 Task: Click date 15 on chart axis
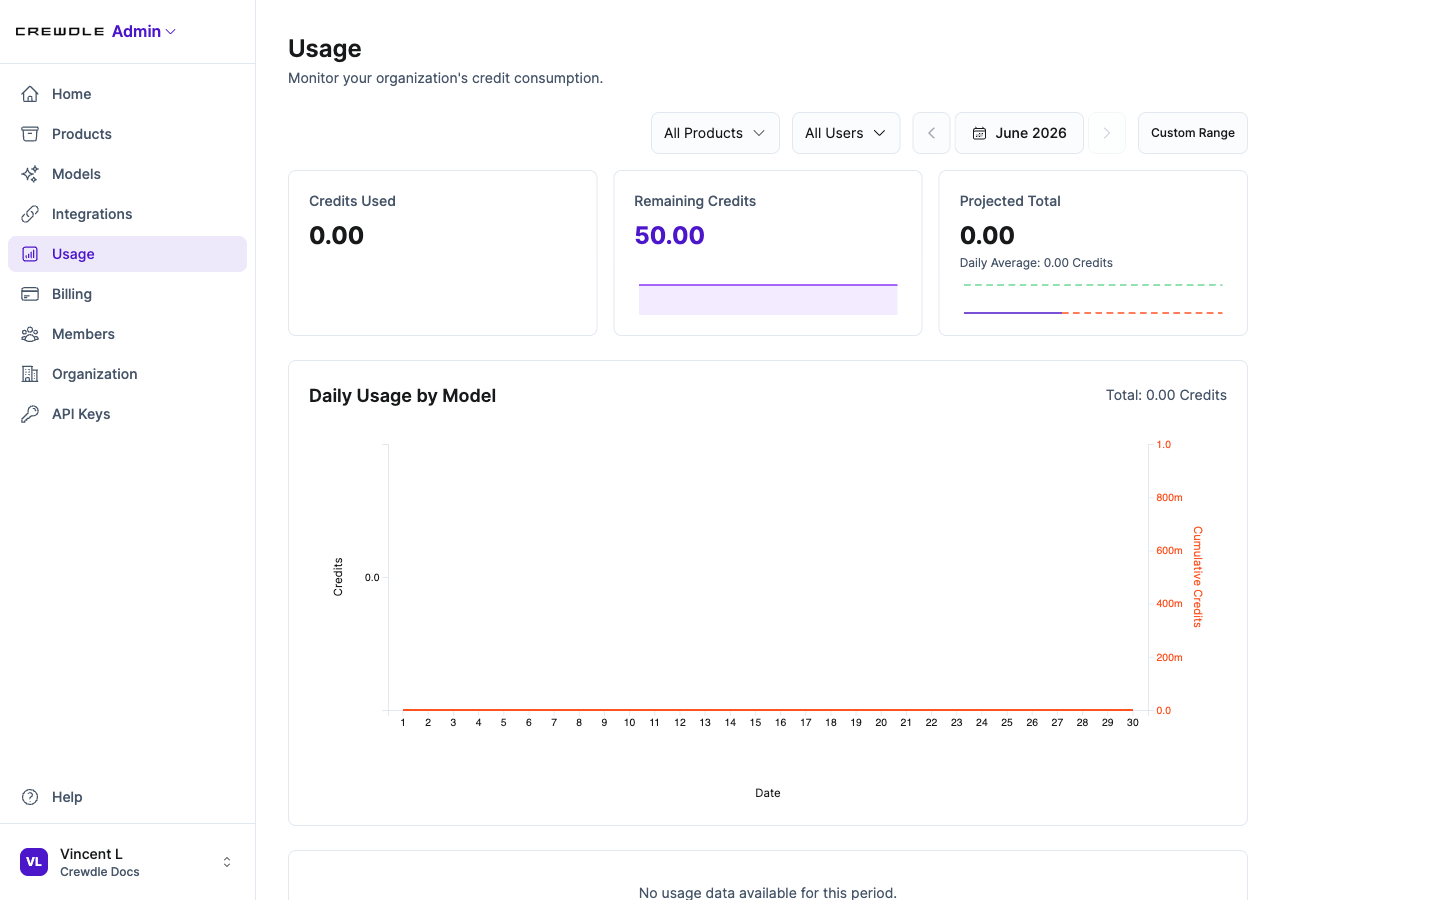click(755, 723)
